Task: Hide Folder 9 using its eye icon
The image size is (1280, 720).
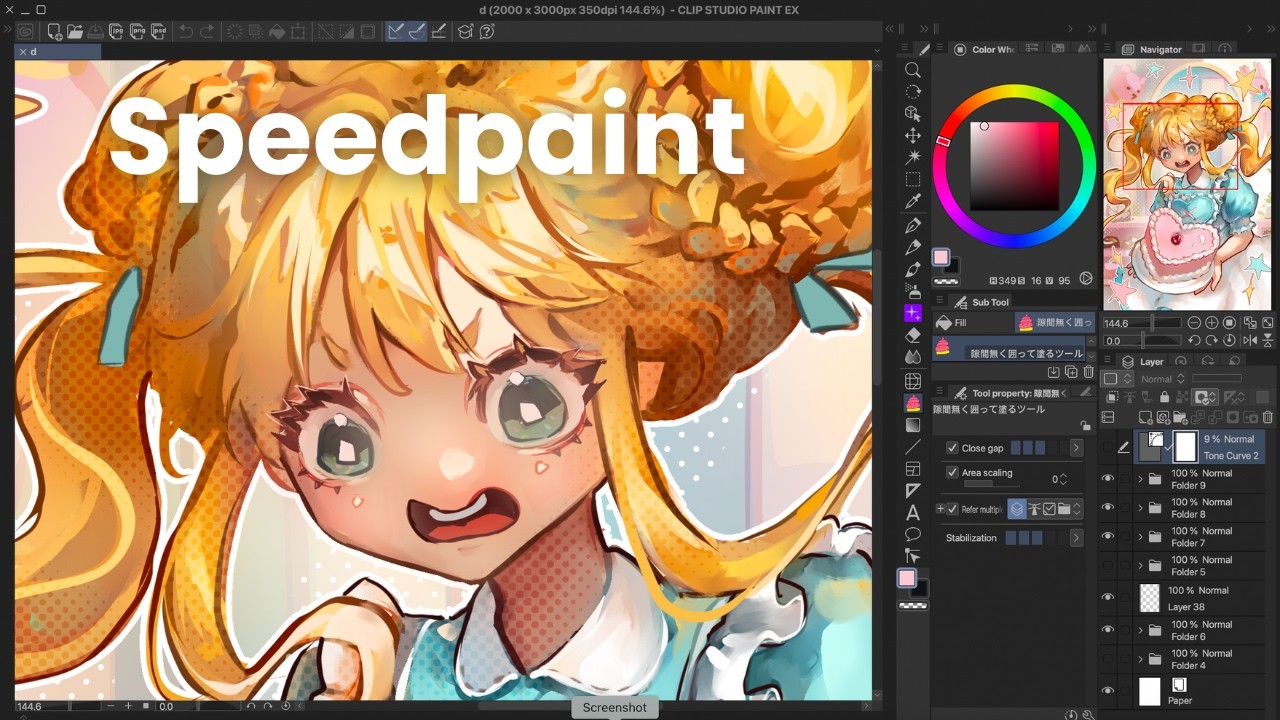Action: tap(1107, 479)
